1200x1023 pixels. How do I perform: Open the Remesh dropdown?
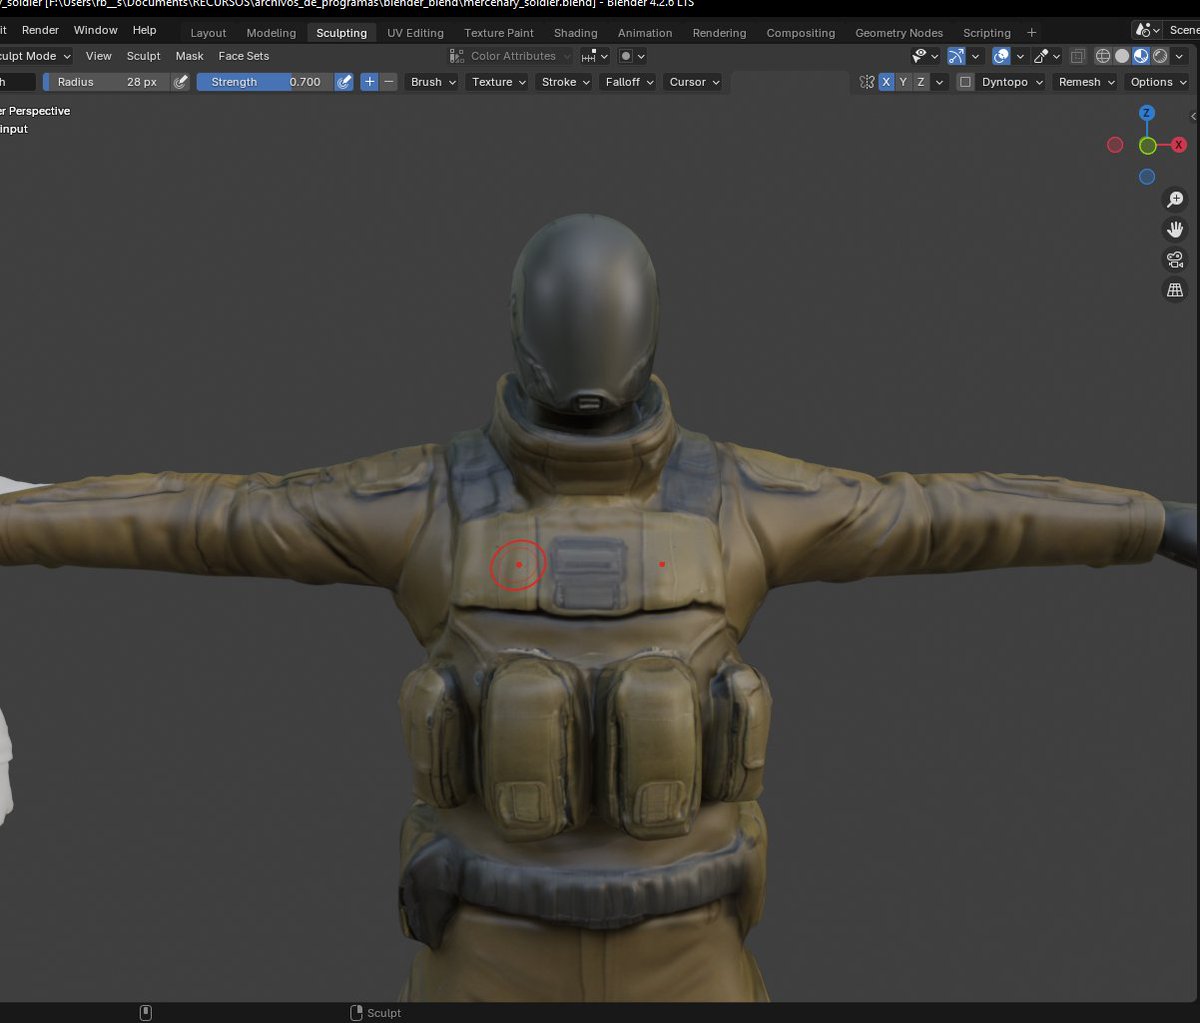tap(1087, 82)
